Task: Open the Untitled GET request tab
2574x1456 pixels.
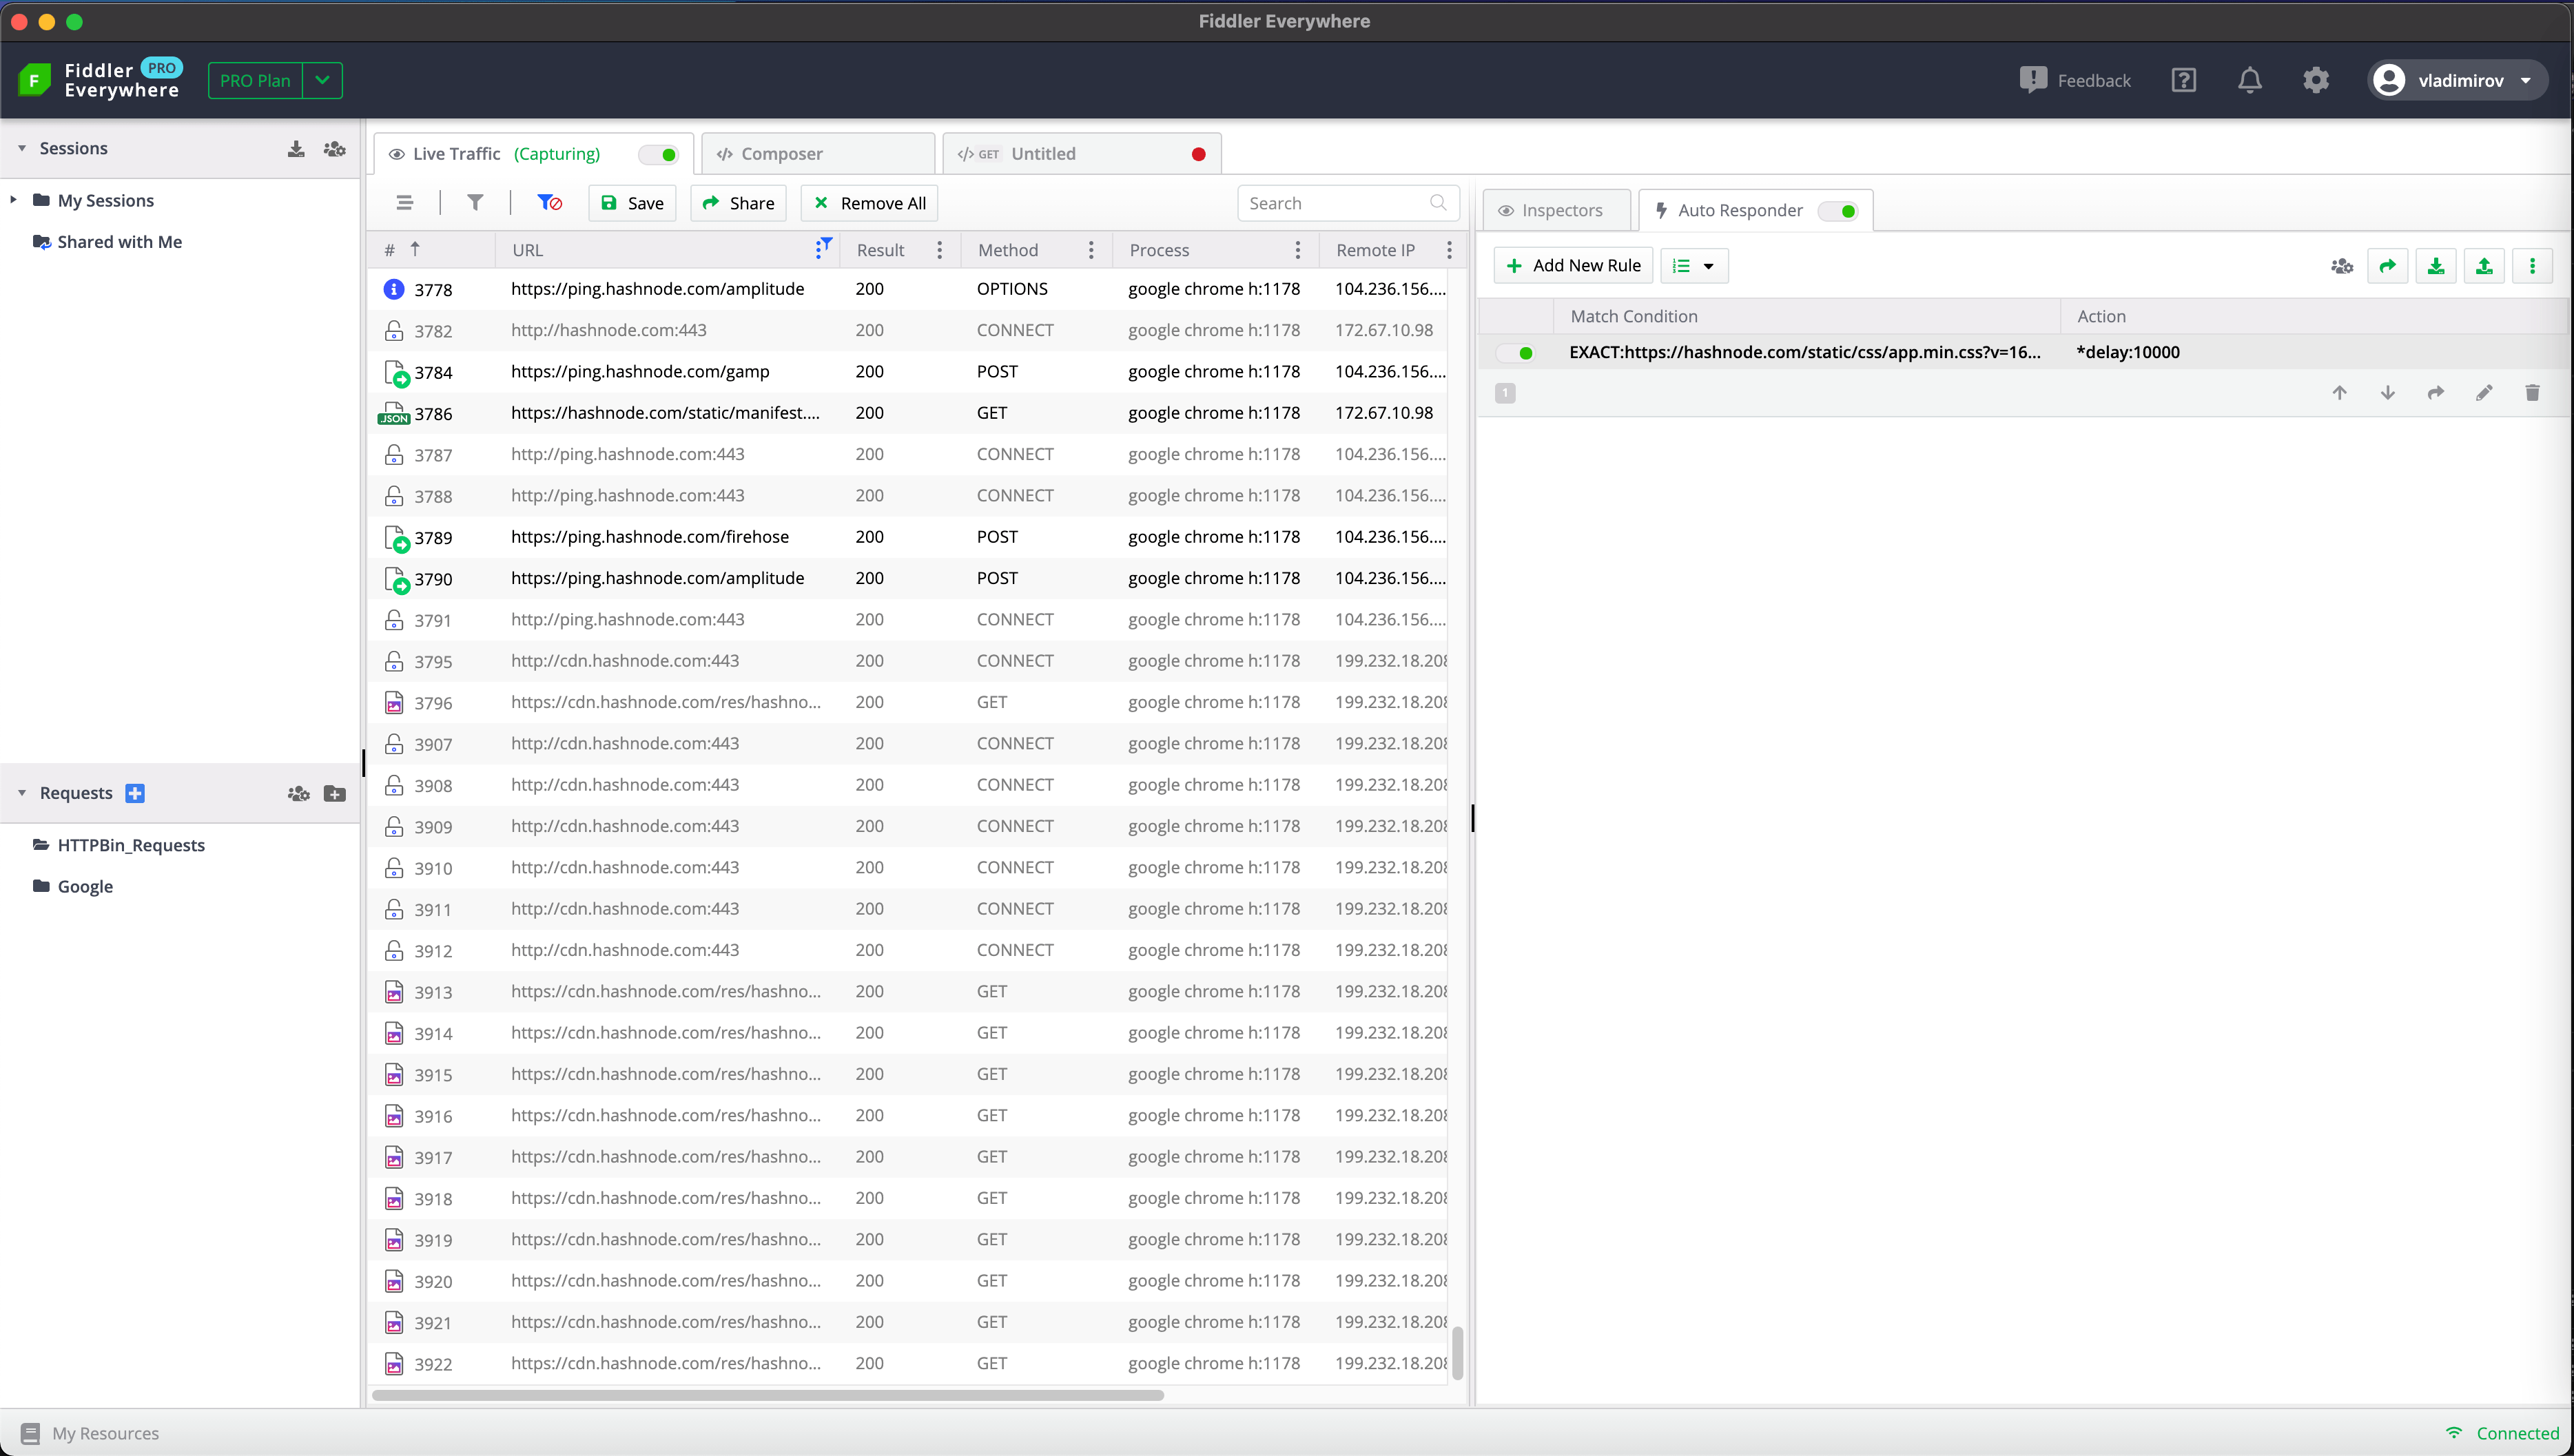Action: click(x=1082, y=154)
